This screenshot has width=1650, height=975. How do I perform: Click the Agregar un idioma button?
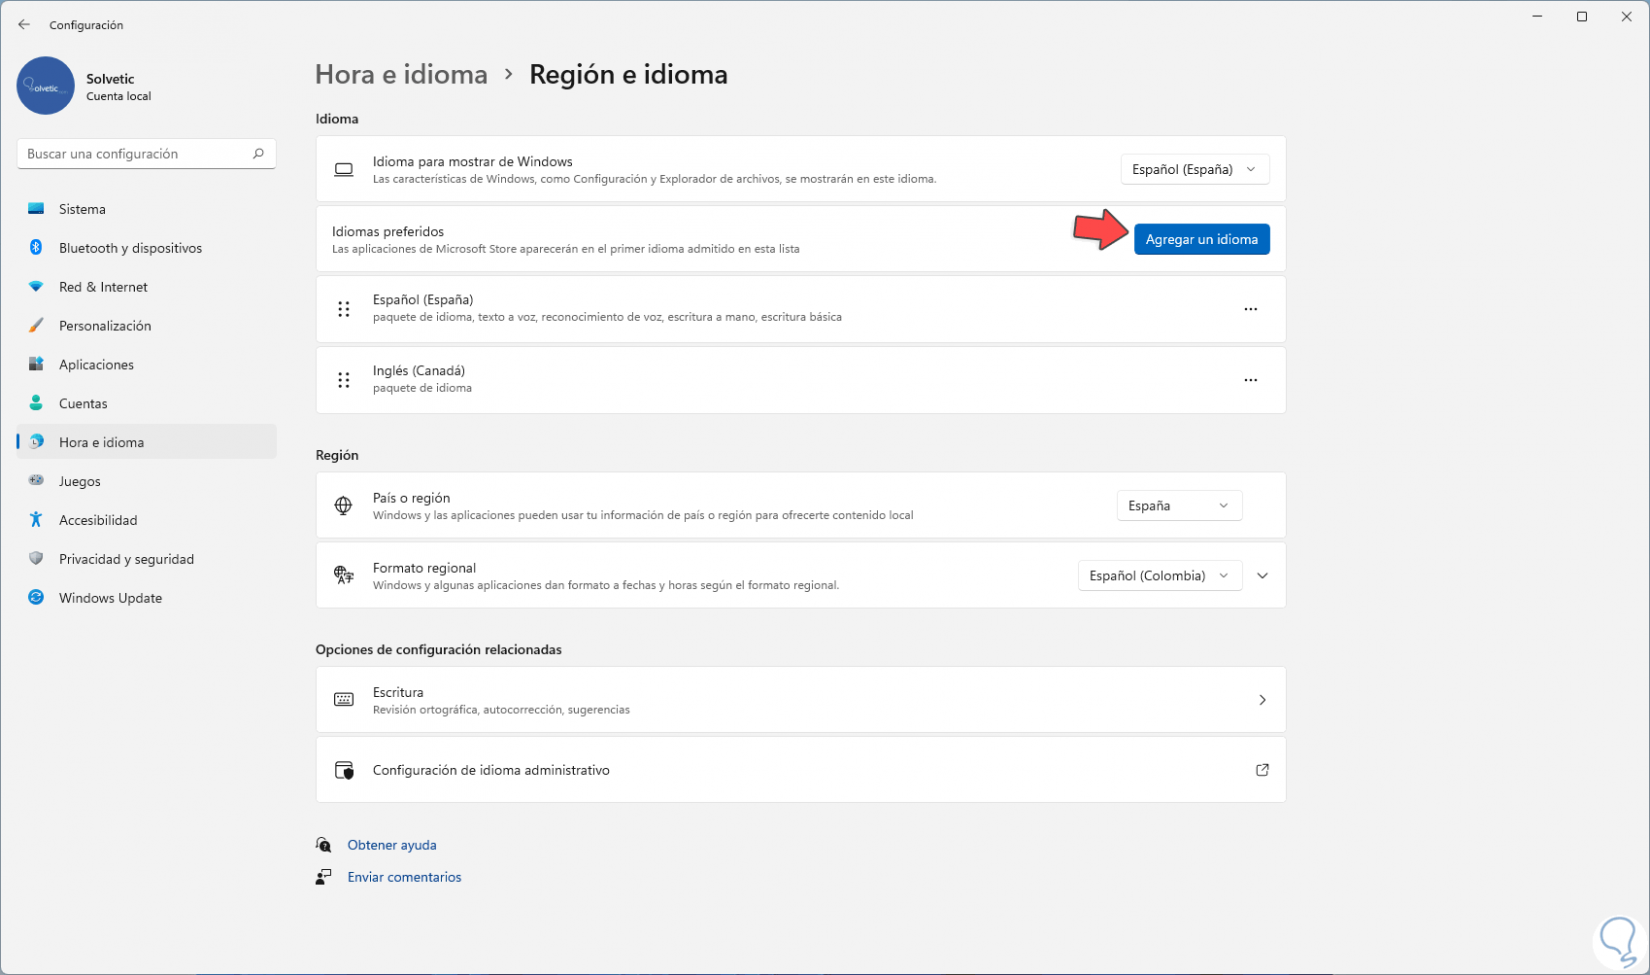pyautogui.click(x=1201, y=240)
